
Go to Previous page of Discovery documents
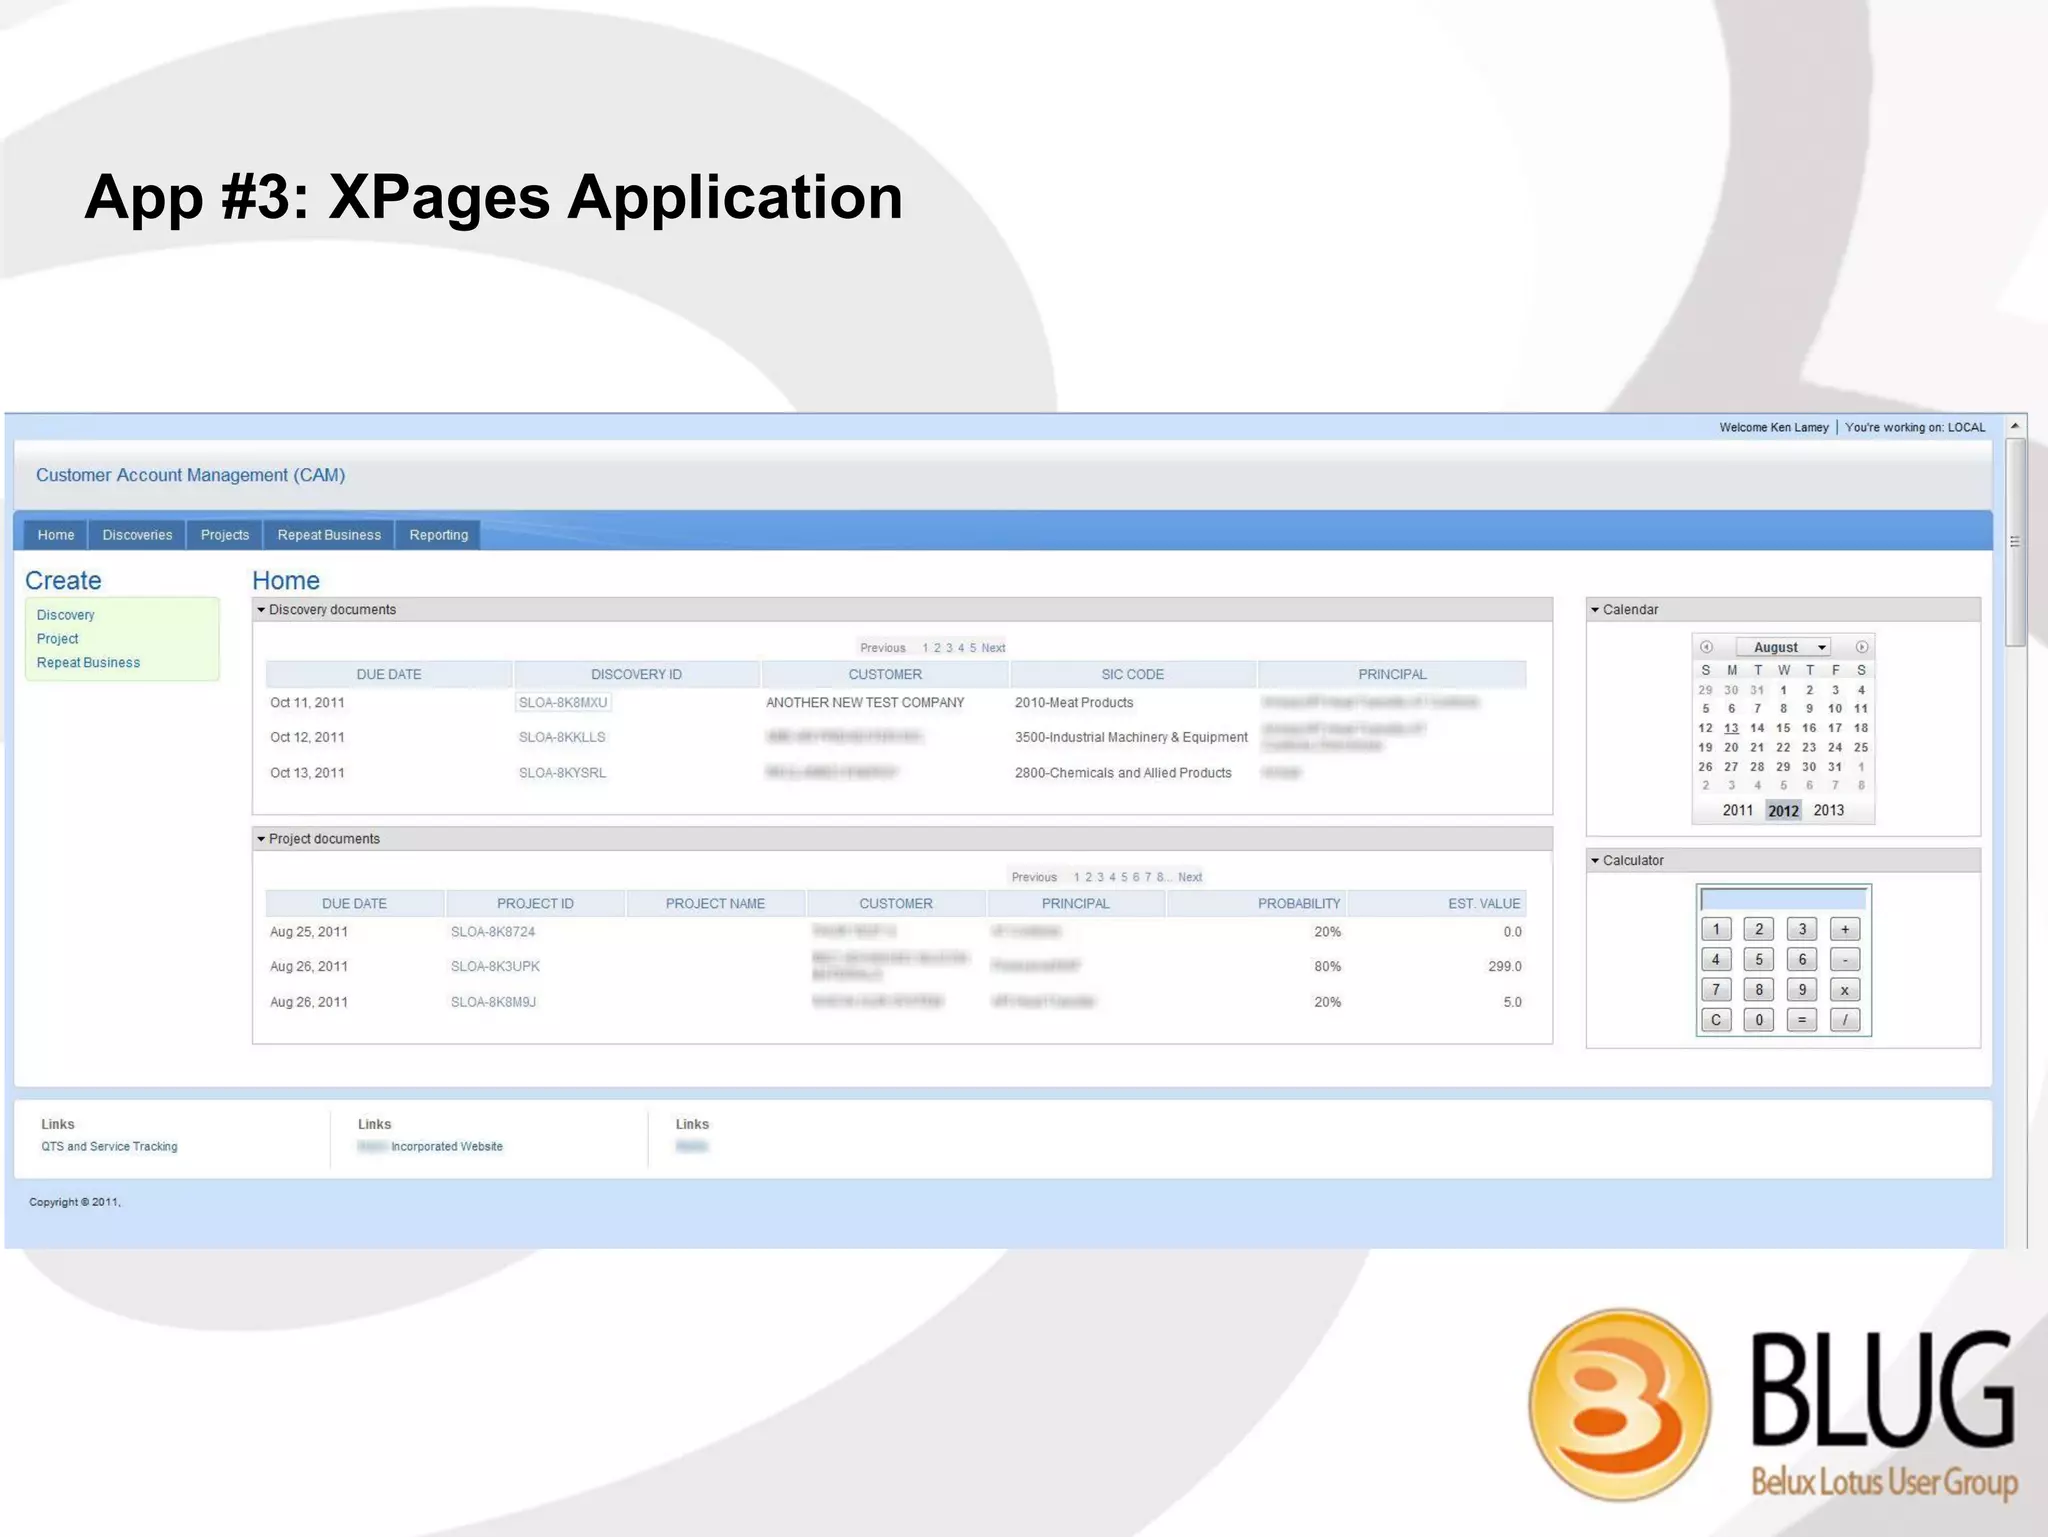coord(883,648)
